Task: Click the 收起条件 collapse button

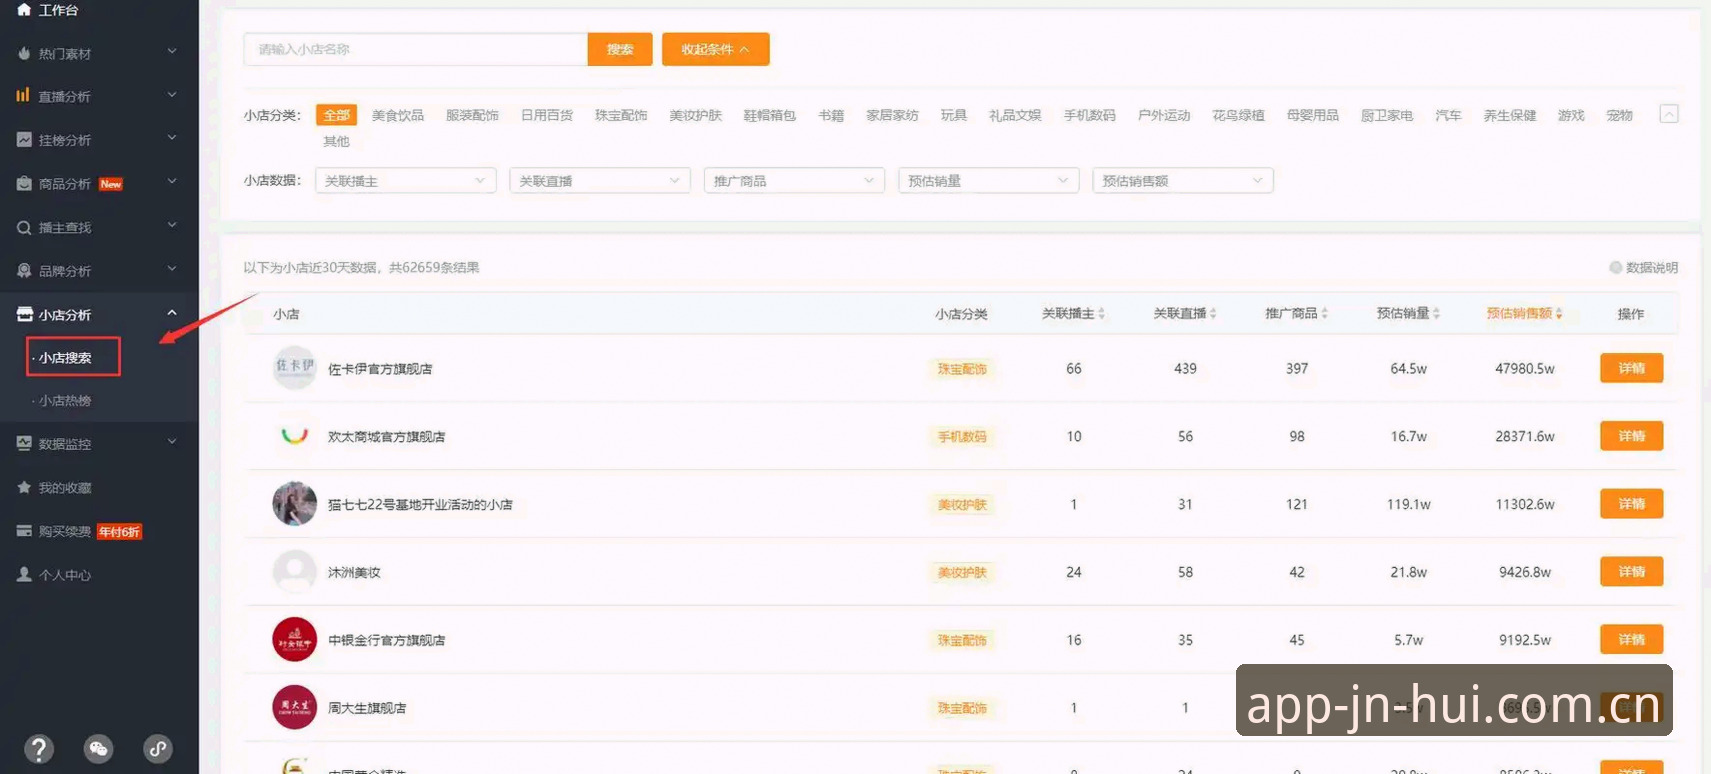Action: (715, 49)
